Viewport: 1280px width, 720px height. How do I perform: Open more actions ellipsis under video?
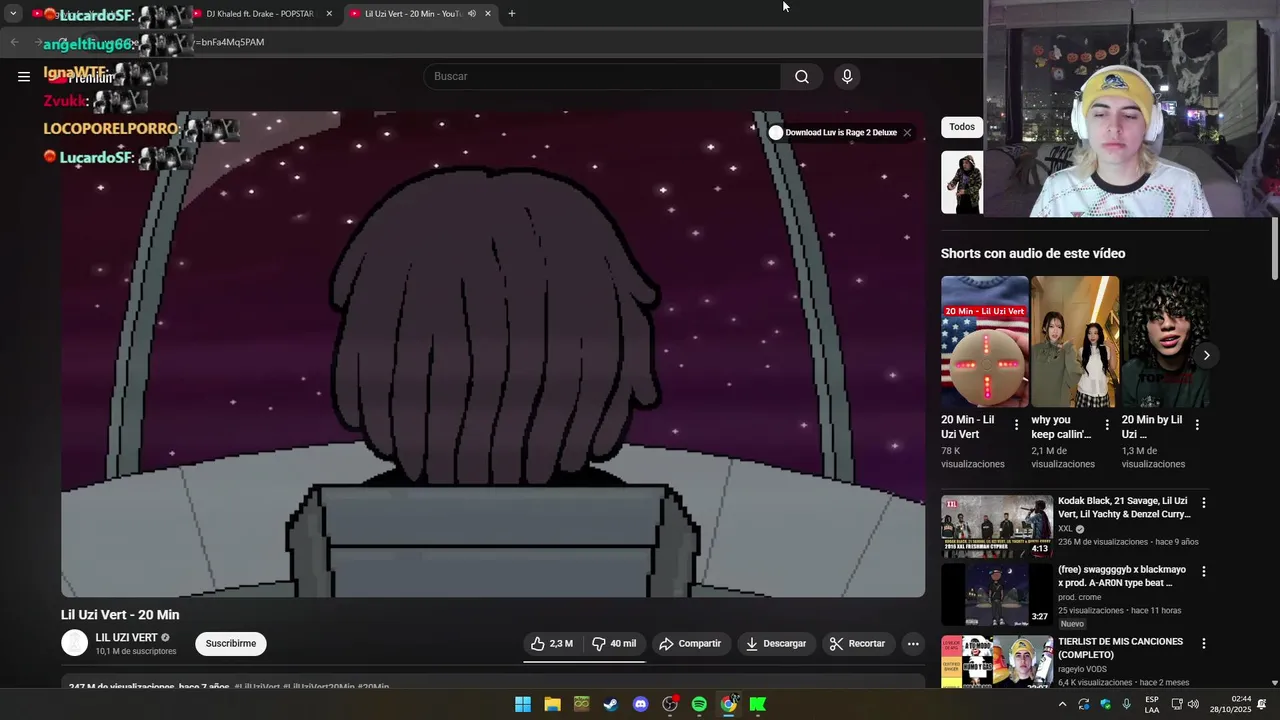point(913,644)
